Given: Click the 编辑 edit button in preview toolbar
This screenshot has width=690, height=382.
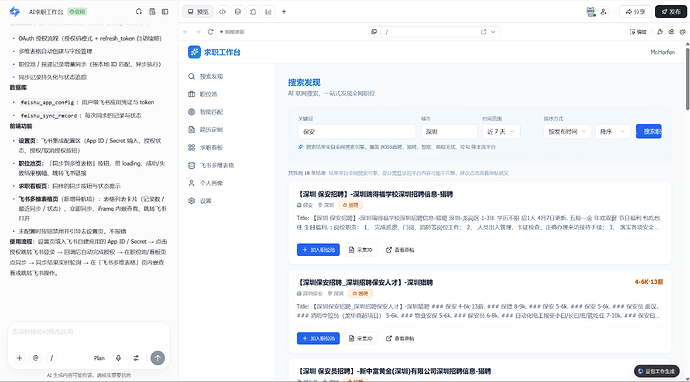Looking at the screenshot, I should coord(638,32).
